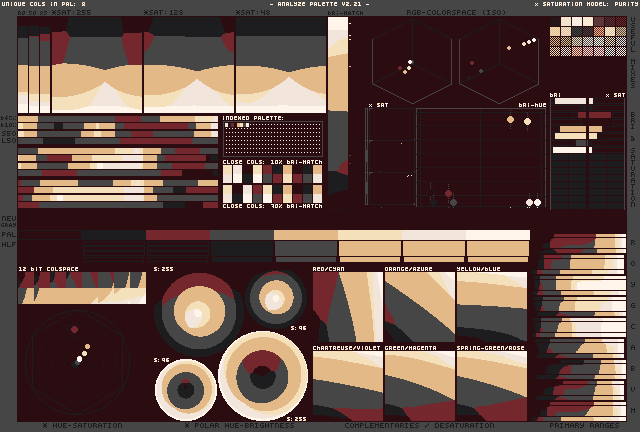Screen dimensions: 640x432
Task: Click the Primary Ranges label
Action: coord(586,426)
